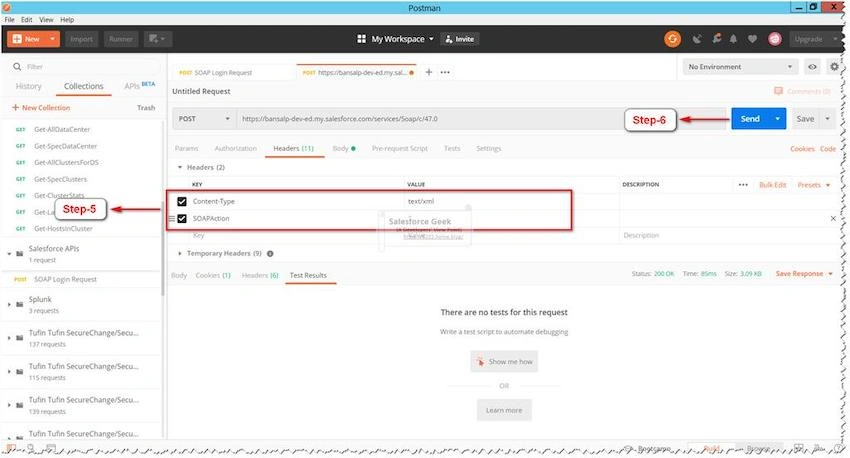Viewport: 850px width, 458px height.
Task: Open the Help menu
Action: (x=67, y=20)
